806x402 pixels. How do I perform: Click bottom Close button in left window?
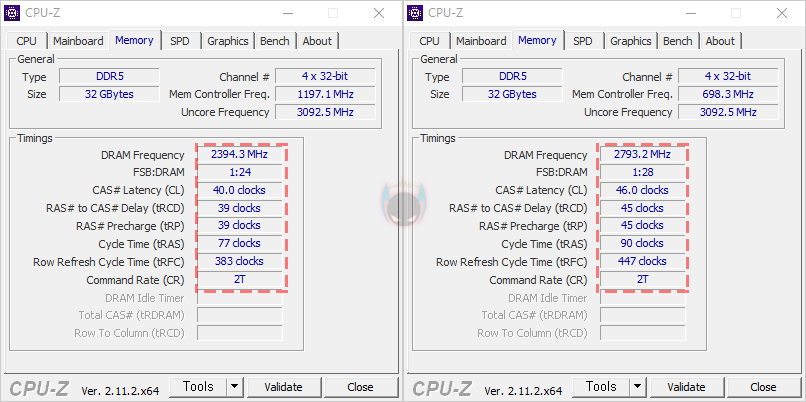click(x=361, y=387)
